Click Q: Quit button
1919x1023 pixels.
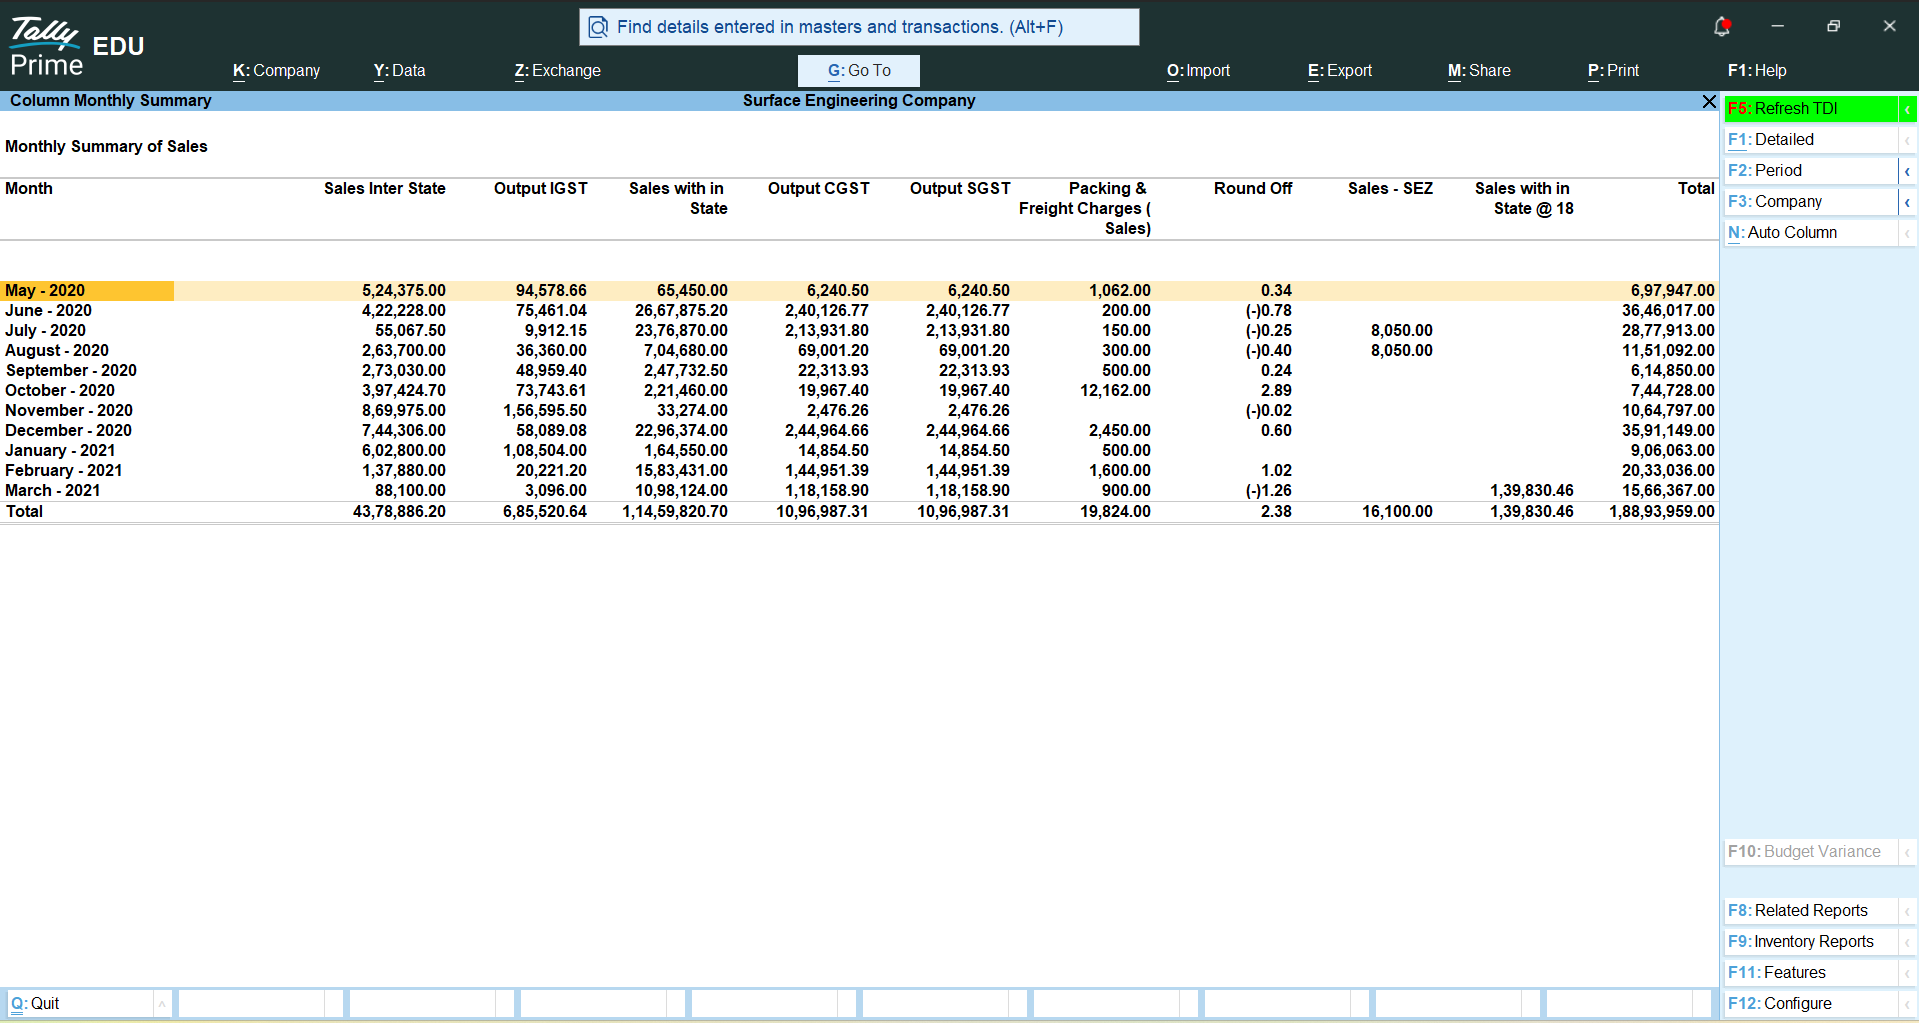pyautogui.click(x=80, y=1003)
